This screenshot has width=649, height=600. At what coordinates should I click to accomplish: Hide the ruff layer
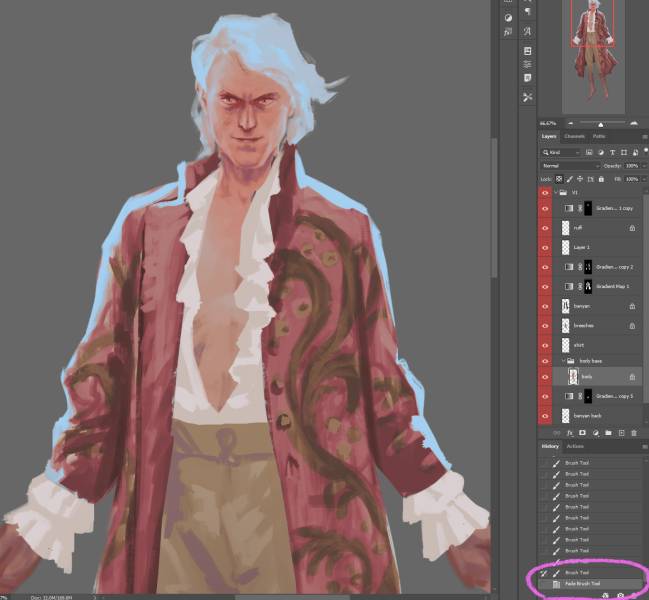(545, 228)
